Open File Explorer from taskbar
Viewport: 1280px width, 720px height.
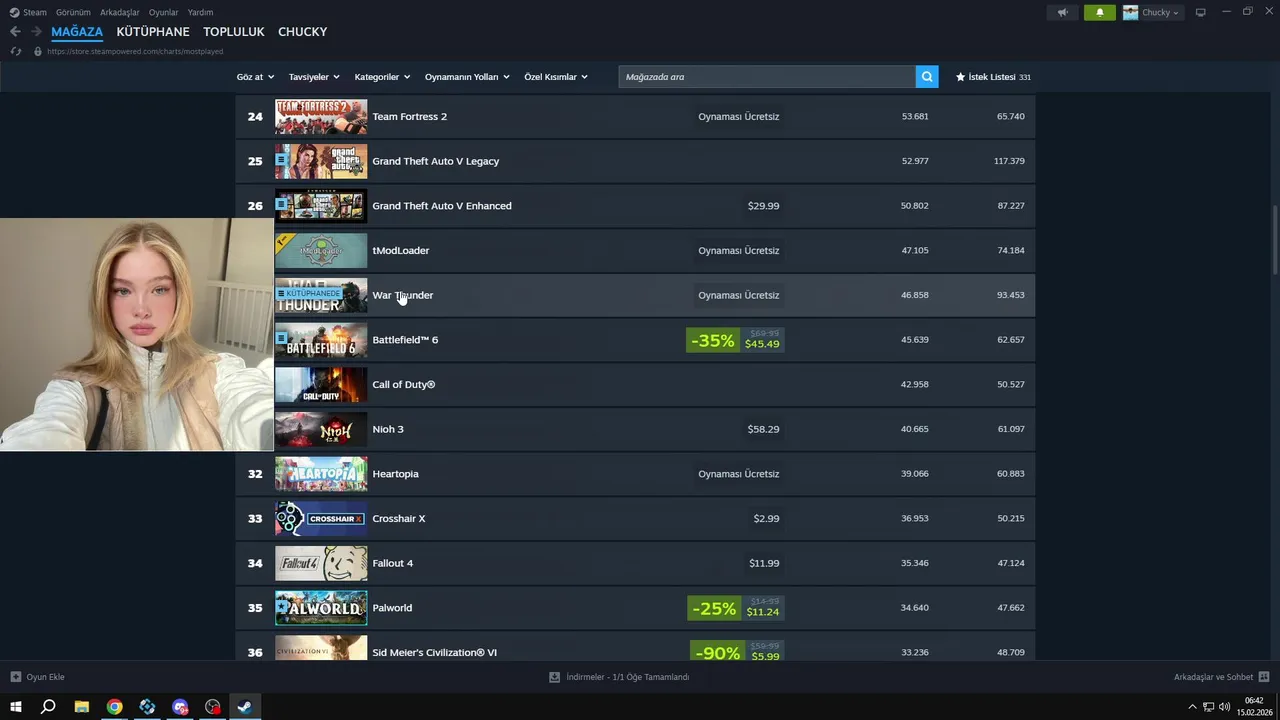81,707
